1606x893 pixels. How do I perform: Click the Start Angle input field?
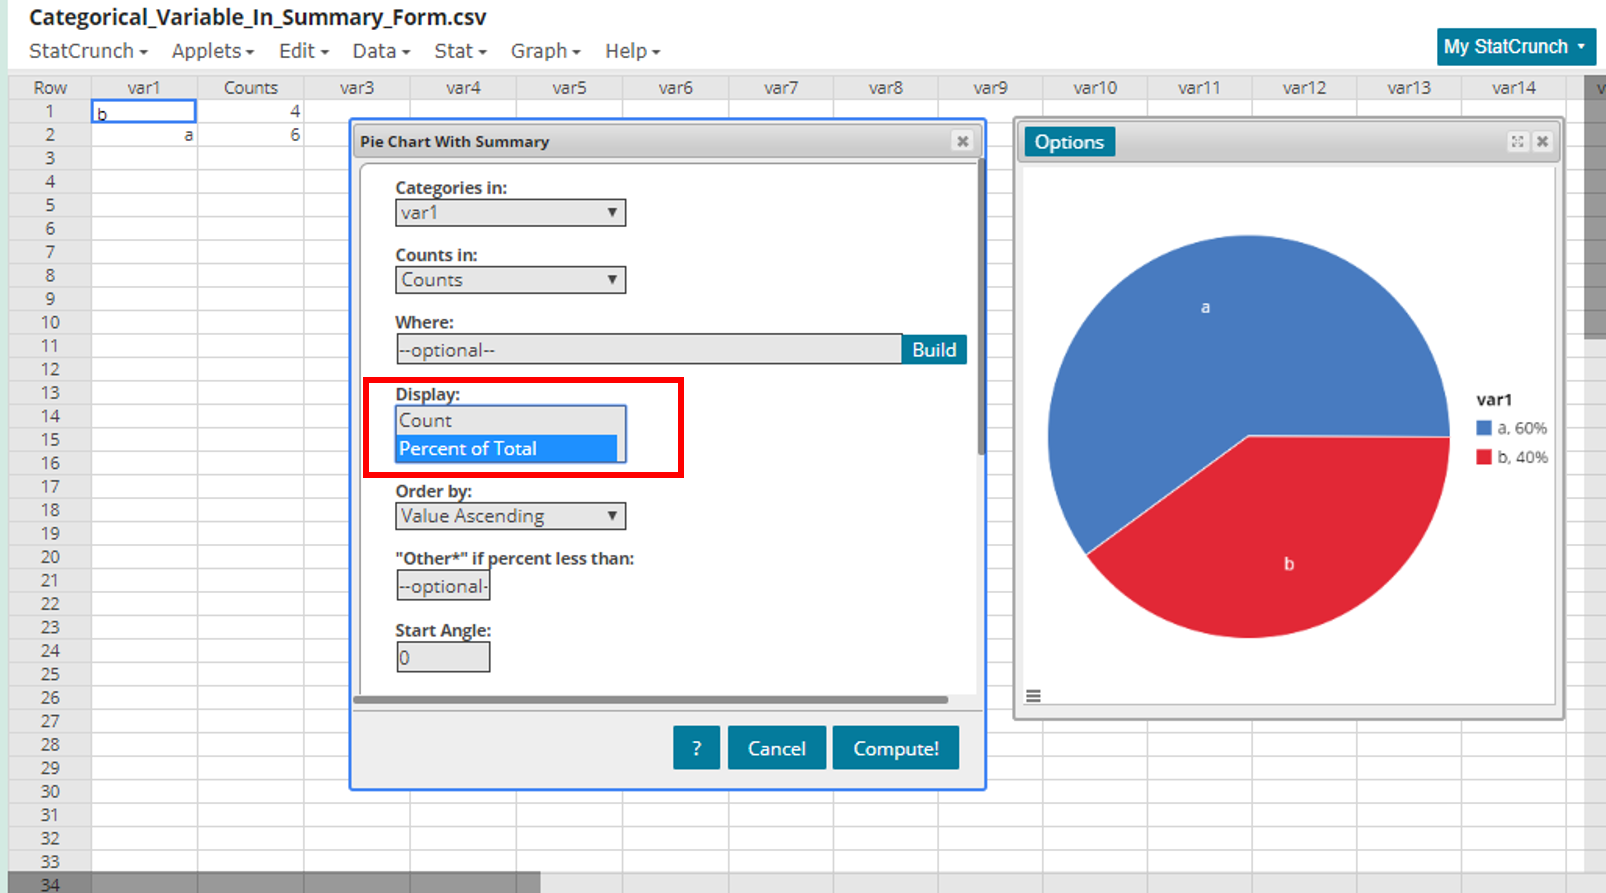click(443, 657)
